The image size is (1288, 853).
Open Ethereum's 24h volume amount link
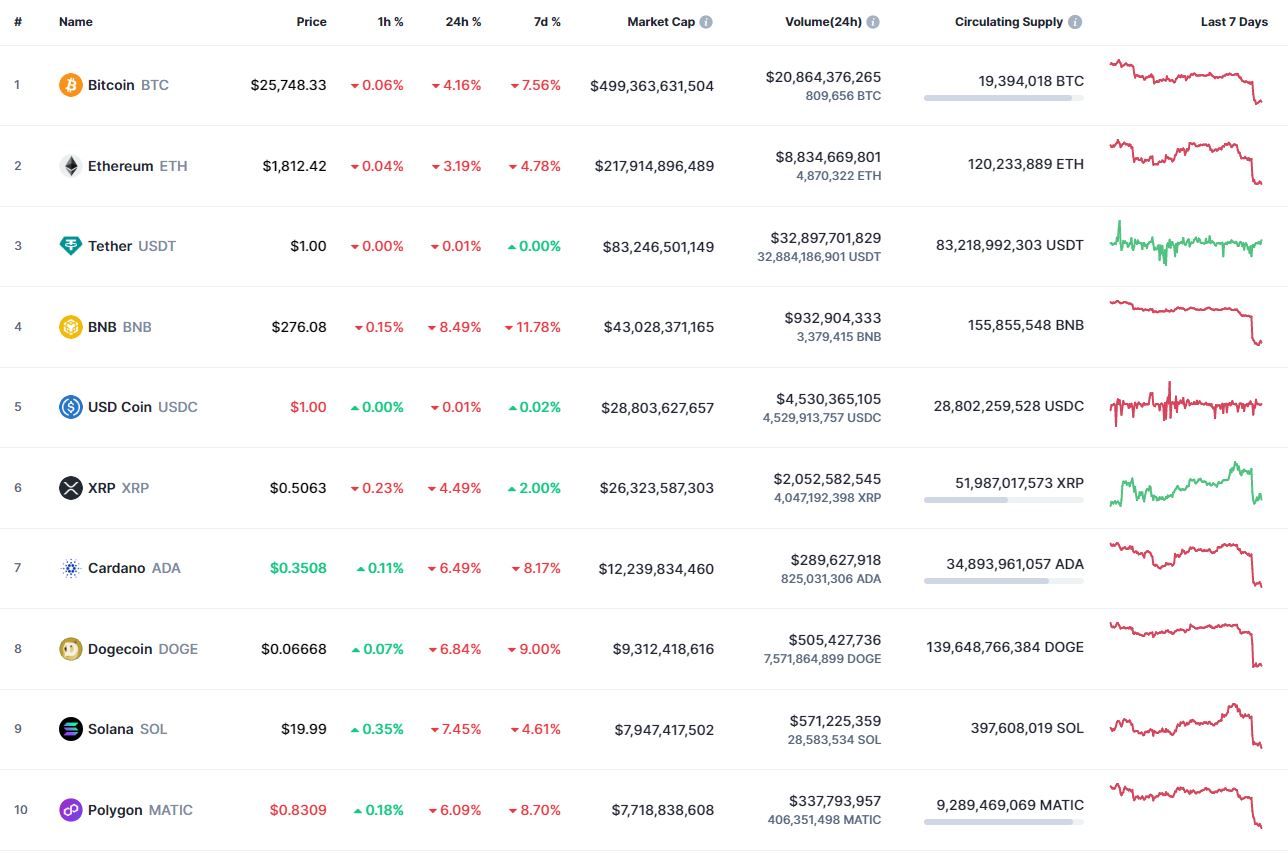pos(828,157)
